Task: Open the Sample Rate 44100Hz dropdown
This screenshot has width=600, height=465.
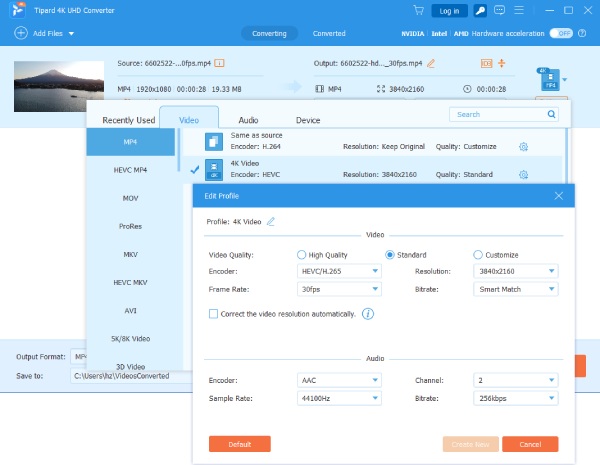Action: (339, 399)
